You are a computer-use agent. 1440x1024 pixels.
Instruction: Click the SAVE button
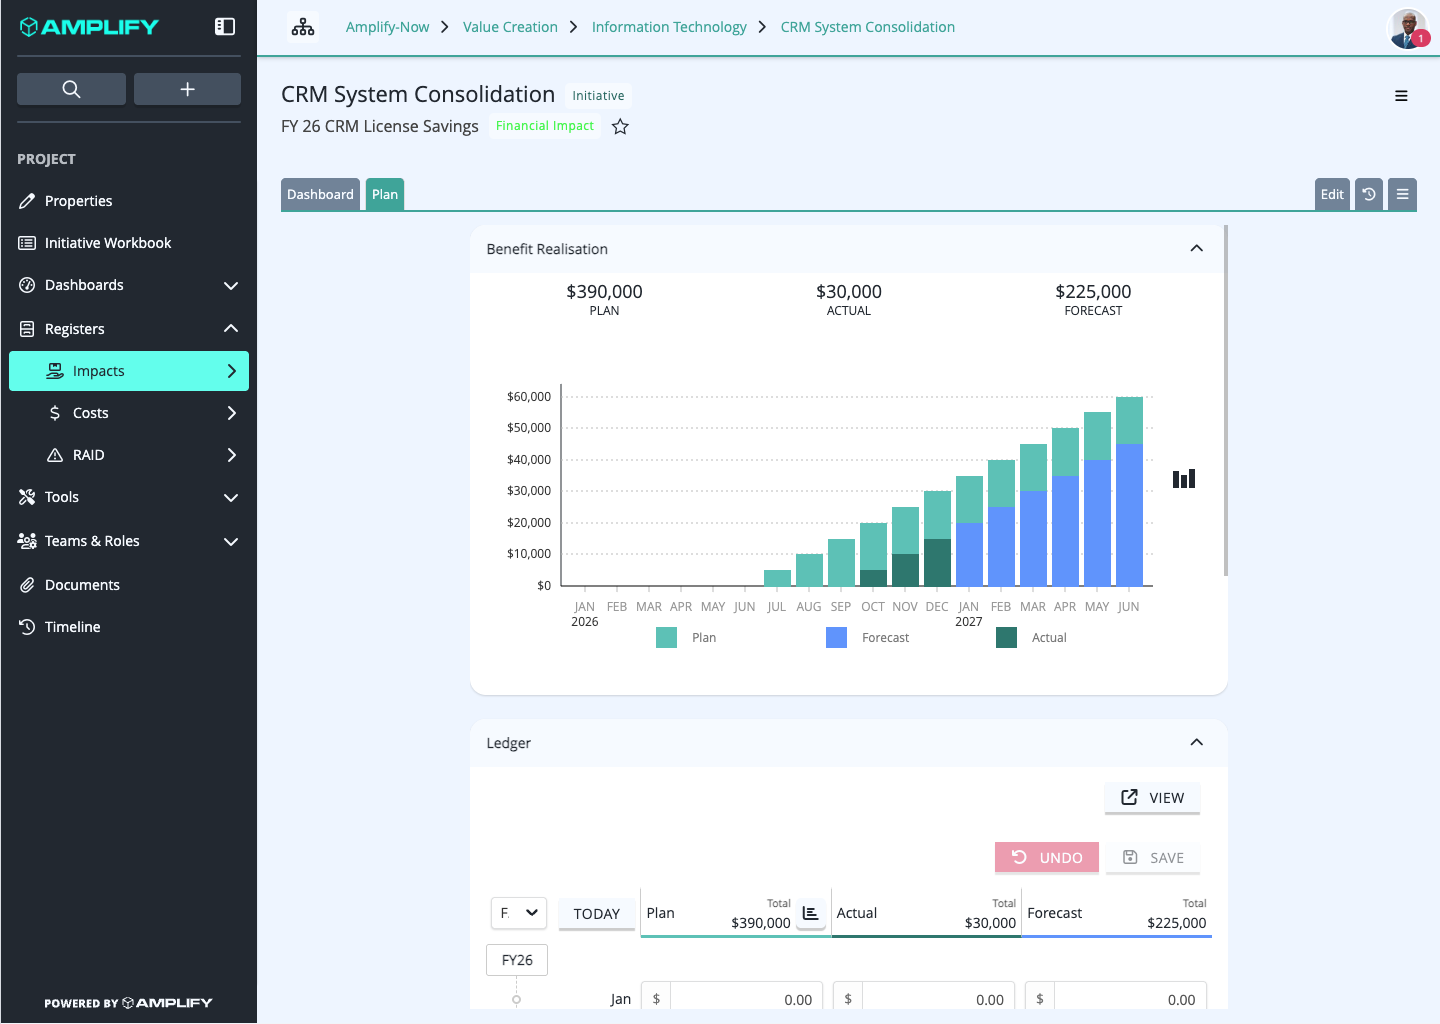coord(1153,858)
